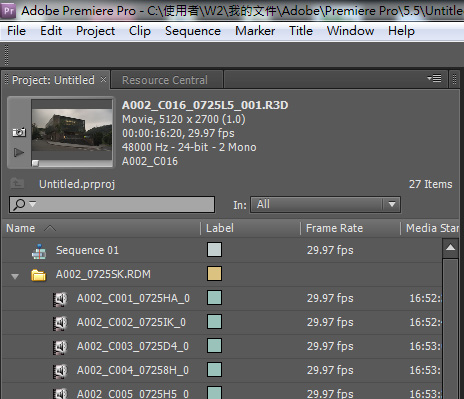Image resolution: width=464 pixels, height=399 pixels.
Task: Open the Clip menu
Action: (x=140, y=31)
